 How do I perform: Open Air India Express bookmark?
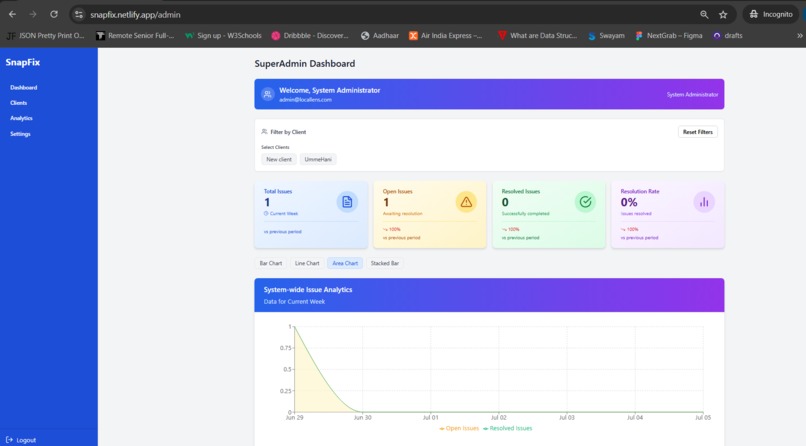[446, 35]
